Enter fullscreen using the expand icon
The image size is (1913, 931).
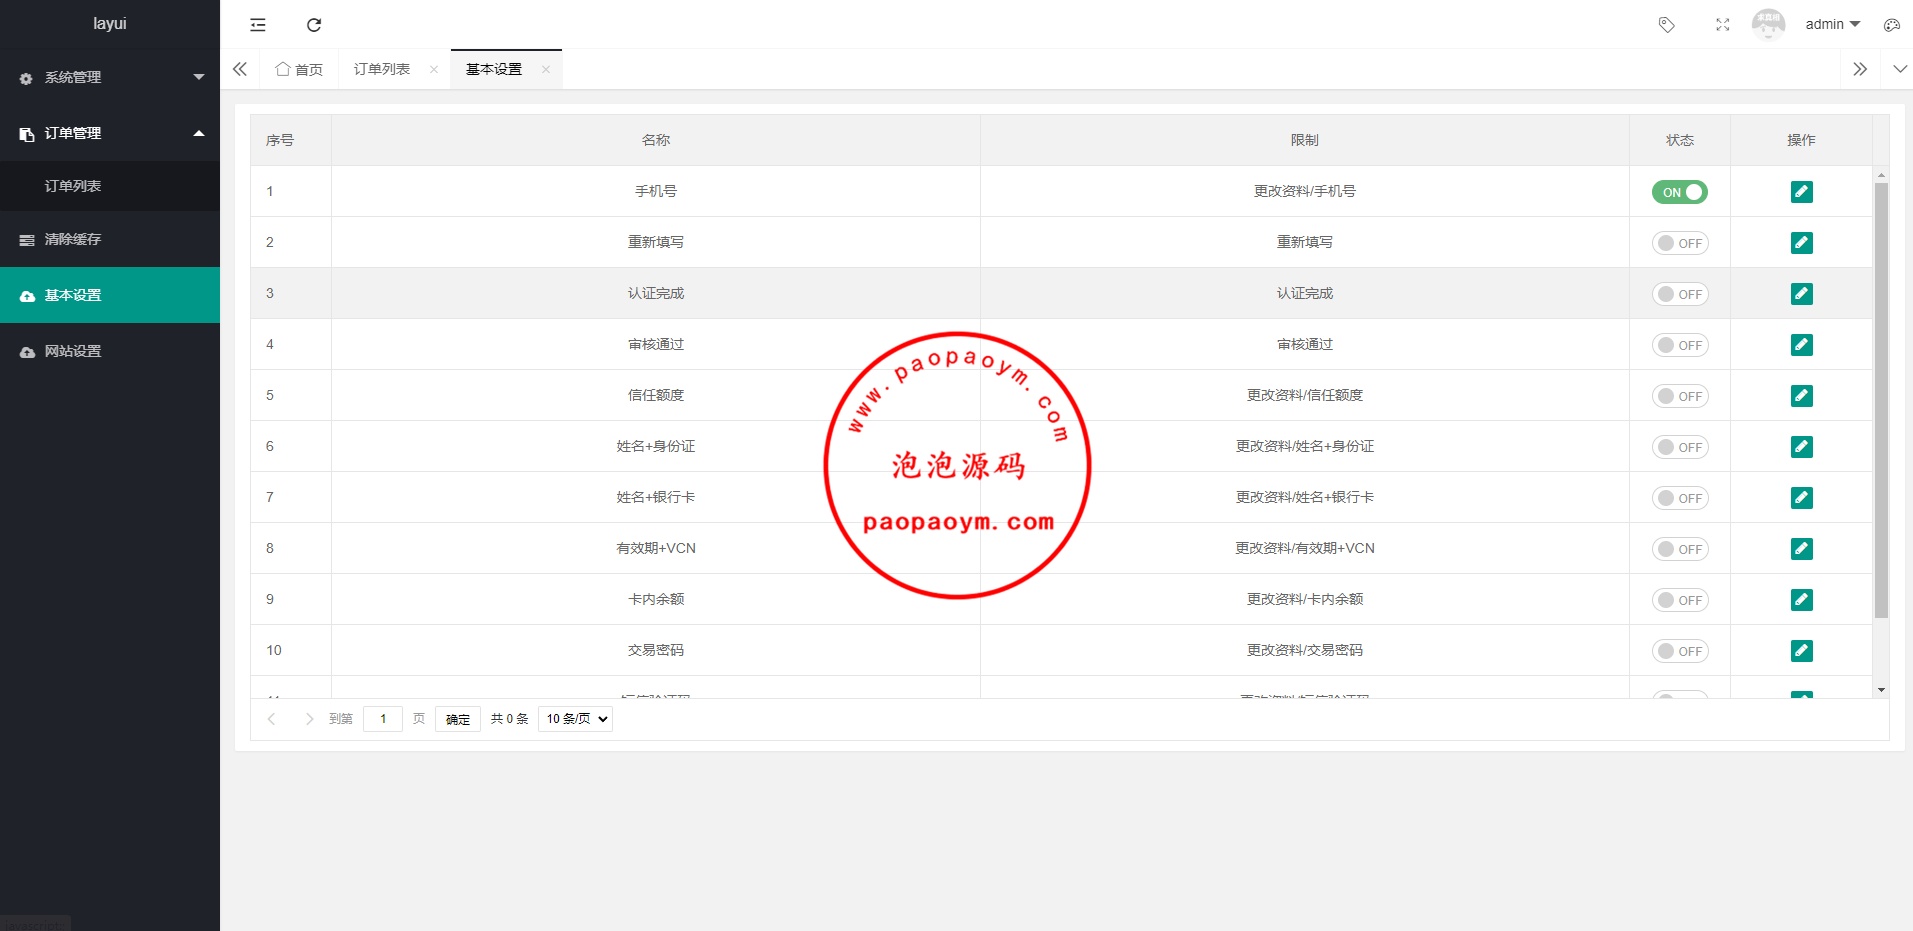[x=1722, y=25]
